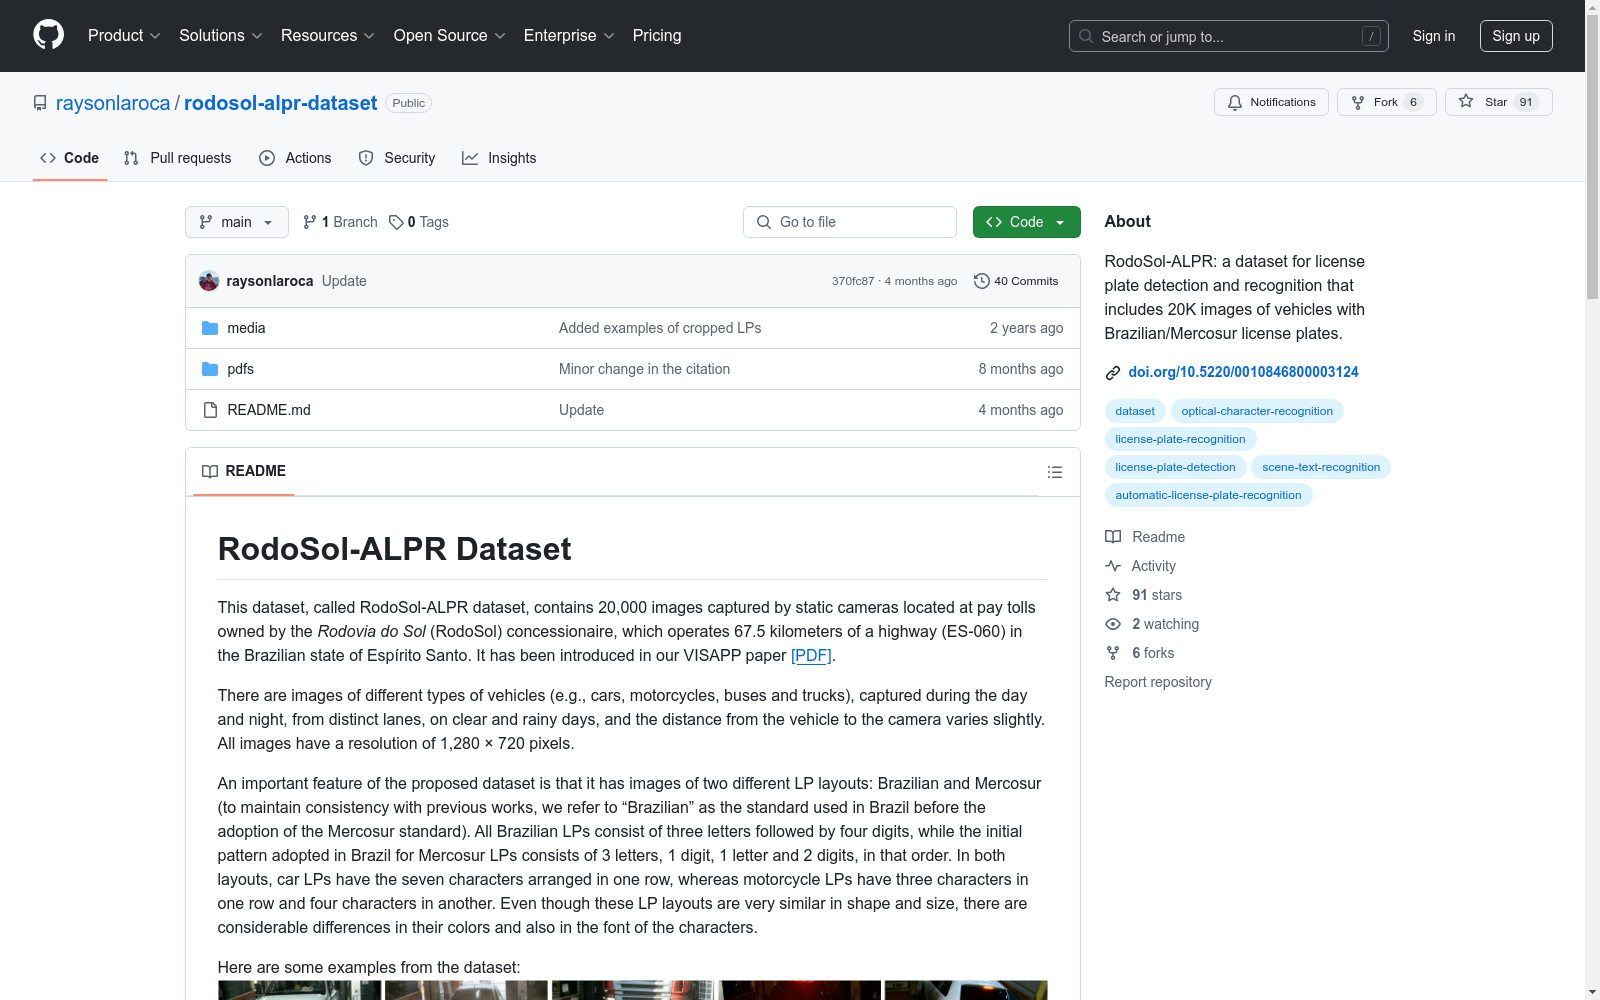Image resolution: width=1600 pixels, height=1000 pixels.
Task: Open the Insights tab
Action: [499, 158]
